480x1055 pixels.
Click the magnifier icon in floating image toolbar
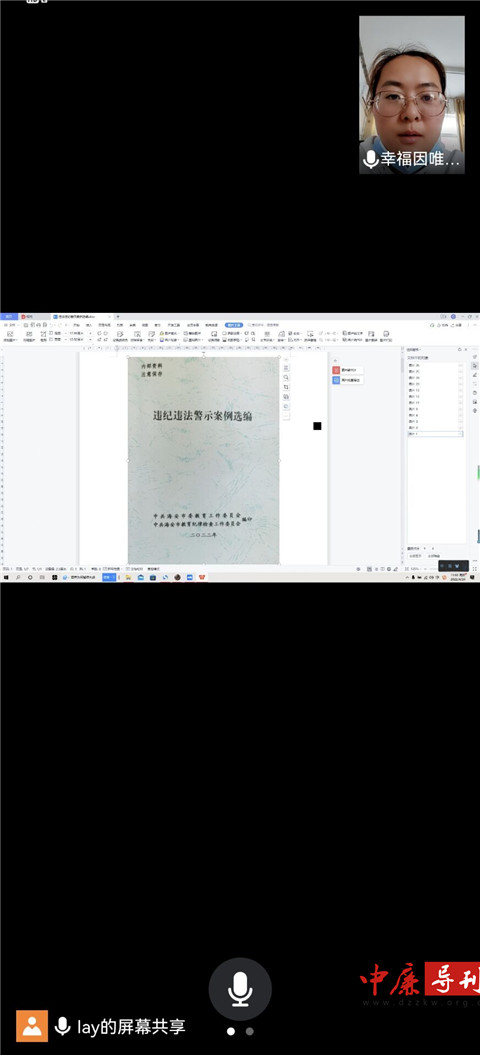coord(286,378)
